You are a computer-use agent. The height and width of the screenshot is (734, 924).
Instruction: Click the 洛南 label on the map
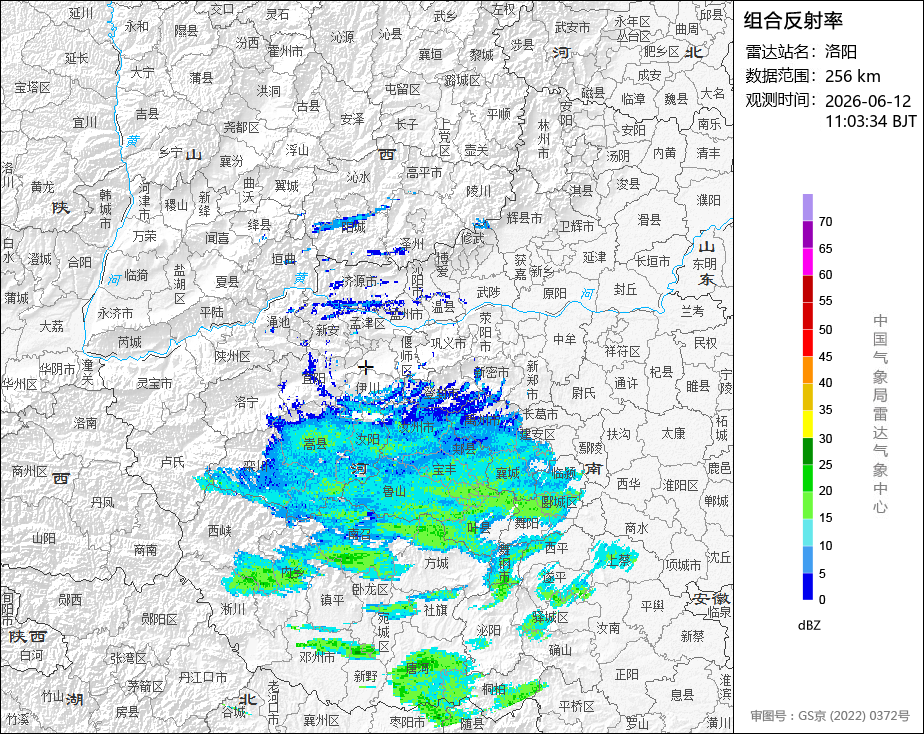tap(85, 423)
